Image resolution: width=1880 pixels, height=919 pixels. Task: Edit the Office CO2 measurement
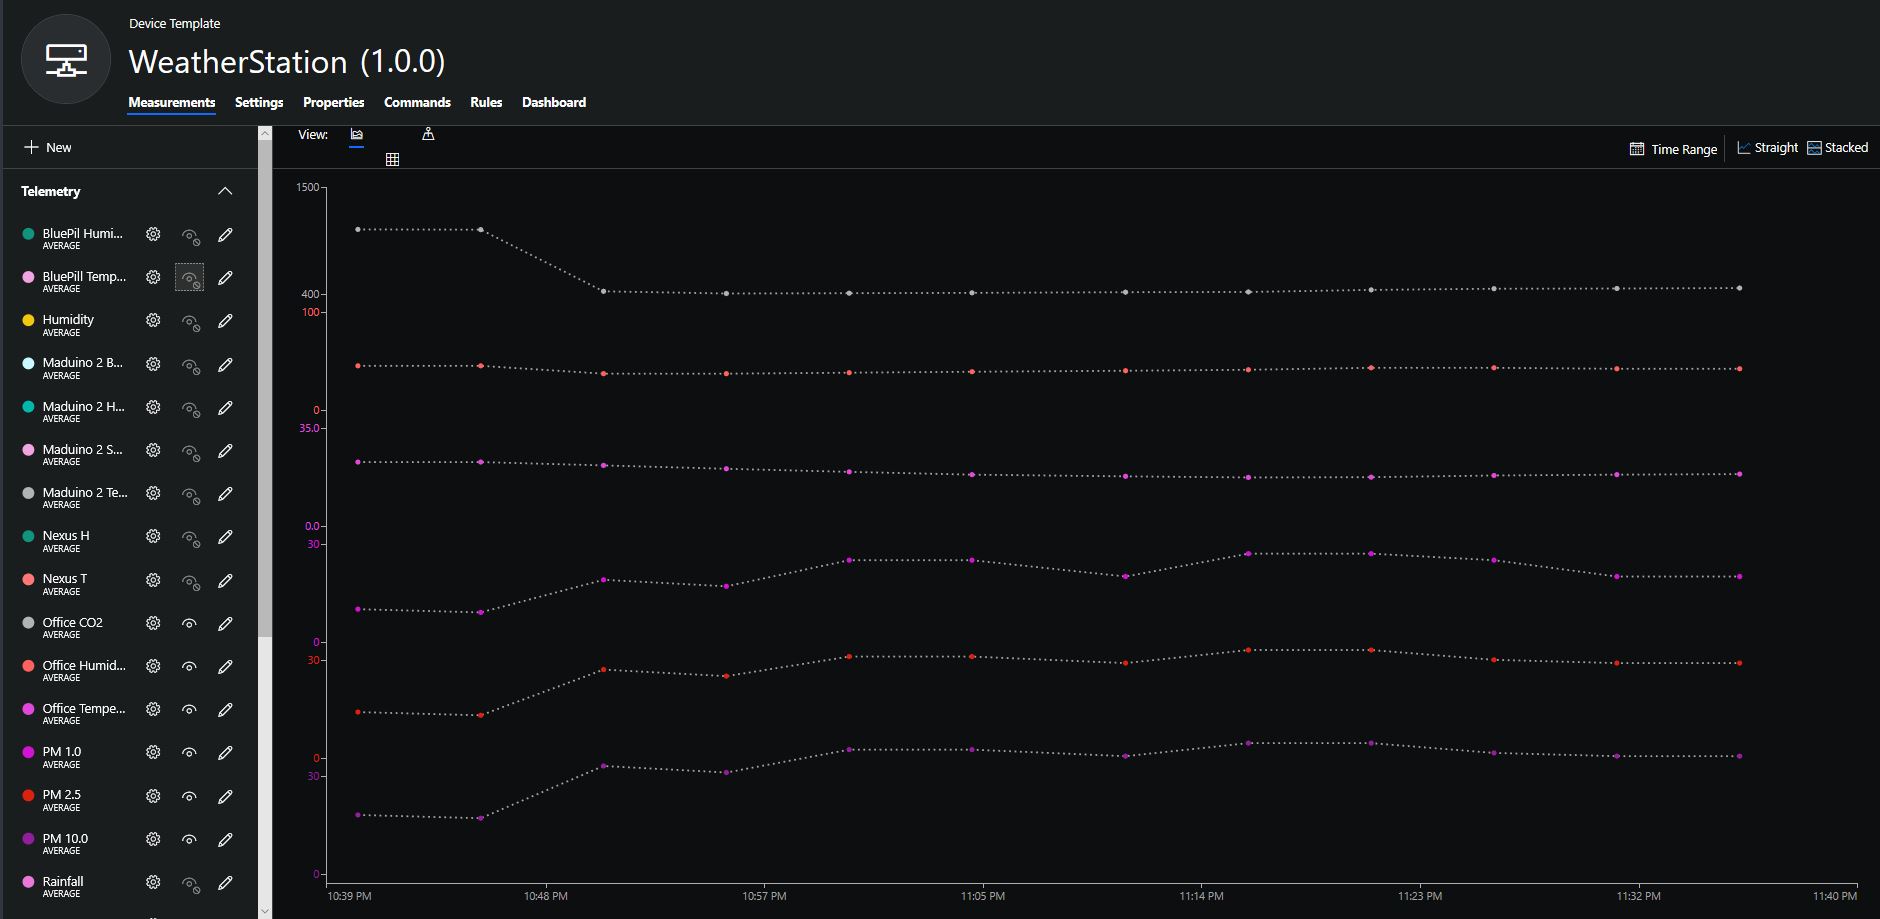[x=225, y=623]
